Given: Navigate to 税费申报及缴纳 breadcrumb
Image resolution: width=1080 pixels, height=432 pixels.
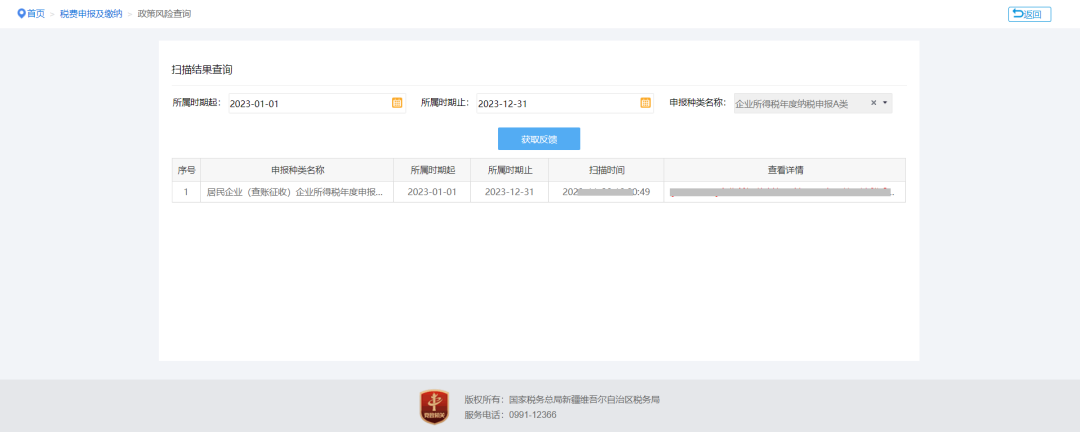Looking at the screenshot, I should click(x=91, y=14).
